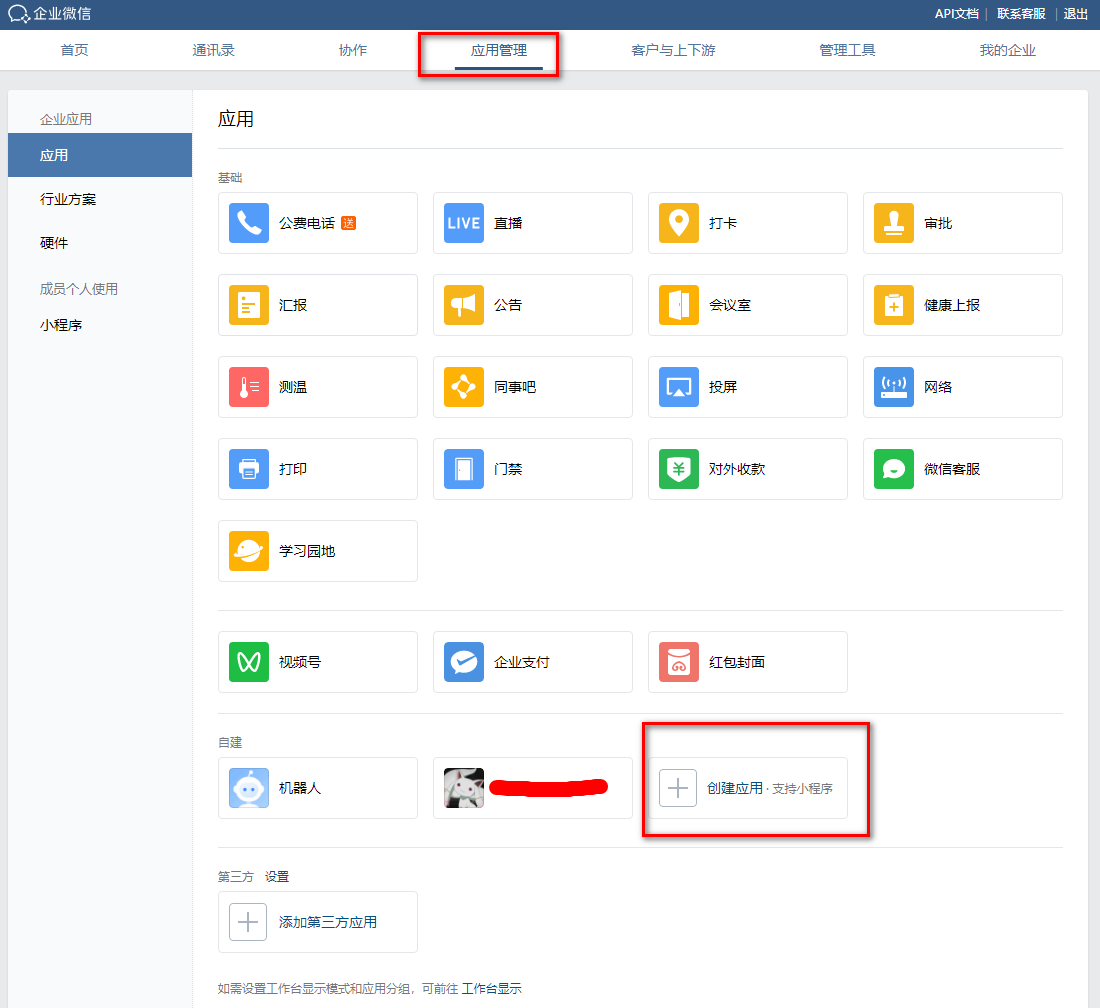Screen dimensions: 1100x1008
Task: Open the 微信客服 chat icon
Action: pyautogui.click(x=894, y=469)
